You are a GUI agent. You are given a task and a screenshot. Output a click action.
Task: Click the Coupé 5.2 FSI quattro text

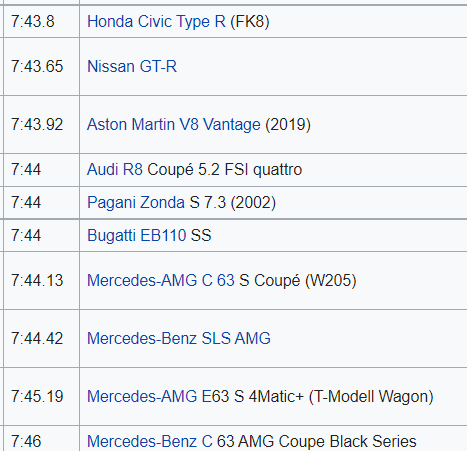click(x=225, y=170)
